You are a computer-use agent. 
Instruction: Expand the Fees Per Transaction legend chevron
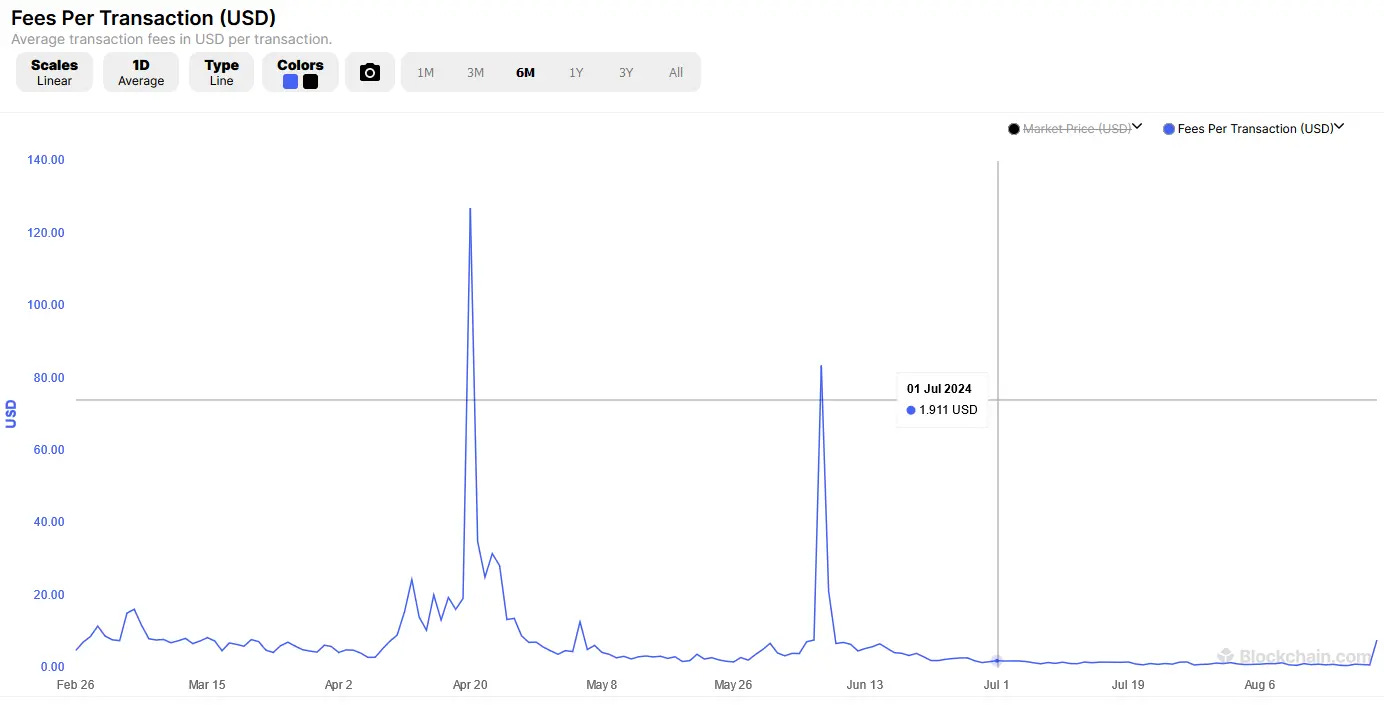point(1340,127)
